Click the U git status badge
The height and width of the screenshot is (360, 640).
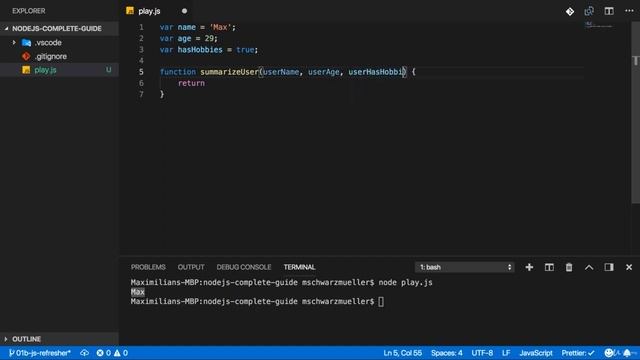pyautogui.click(x=109, y=70)
